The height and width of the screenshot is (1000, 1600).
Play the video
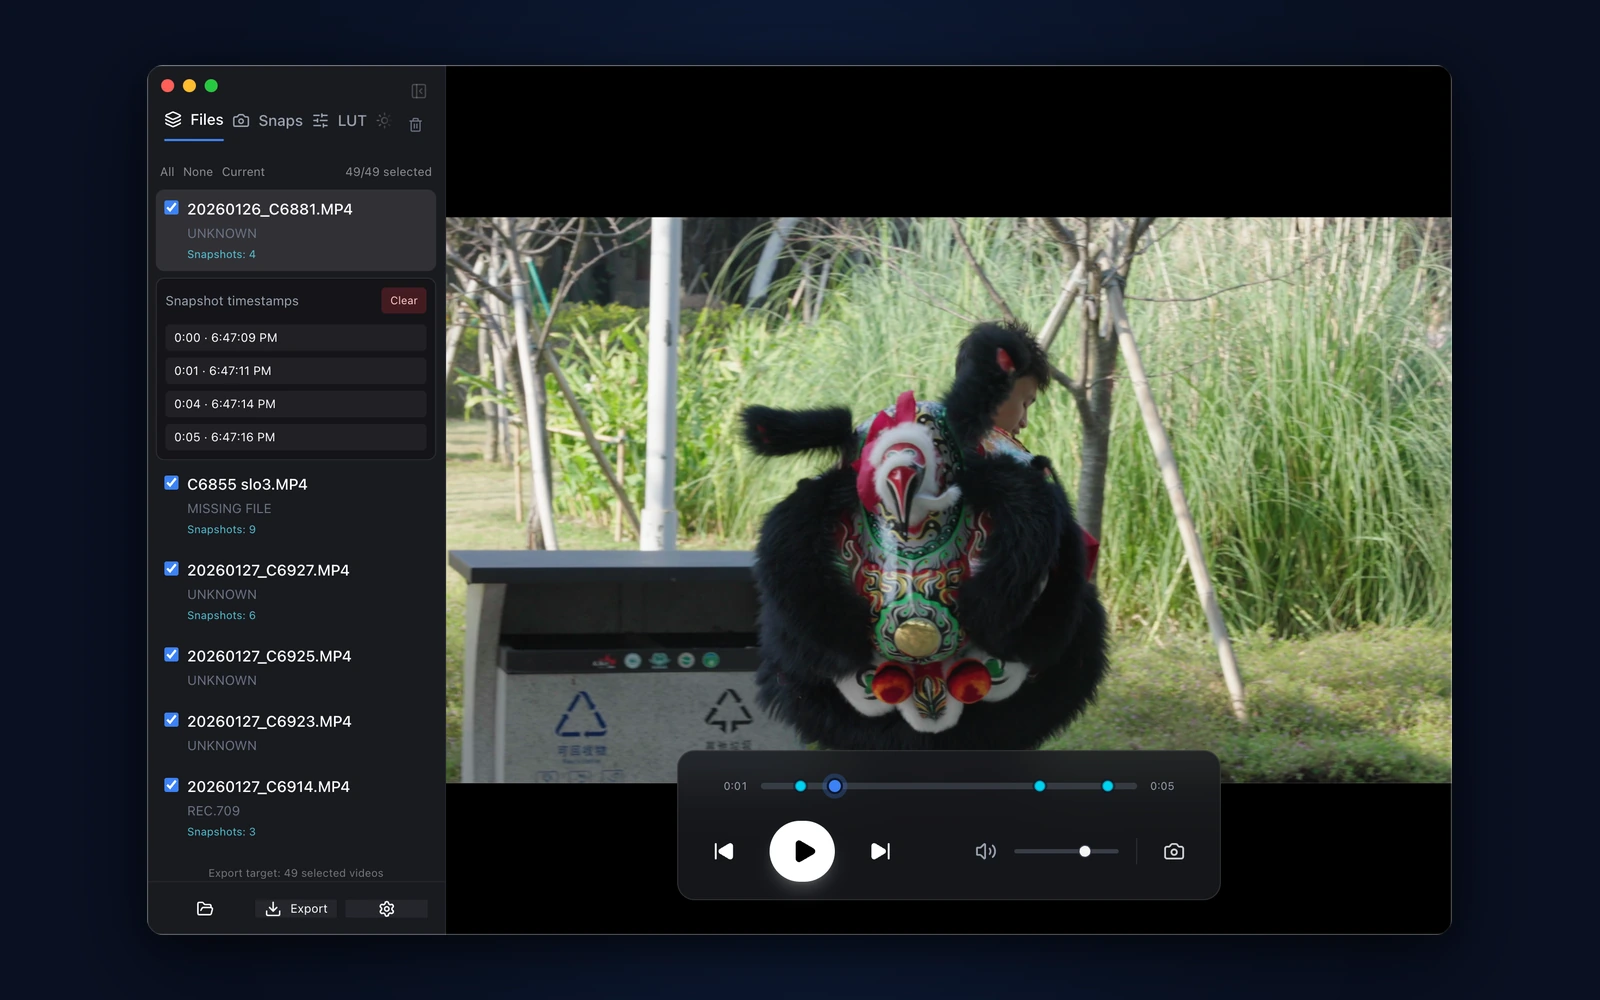pos(802,851)
